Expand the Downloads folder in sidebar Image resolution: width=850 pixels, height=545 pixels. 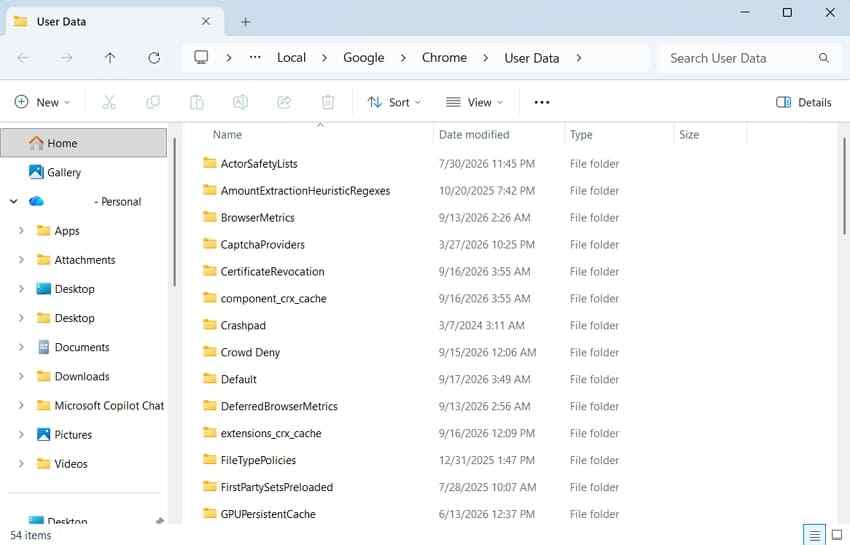[21, 376]
